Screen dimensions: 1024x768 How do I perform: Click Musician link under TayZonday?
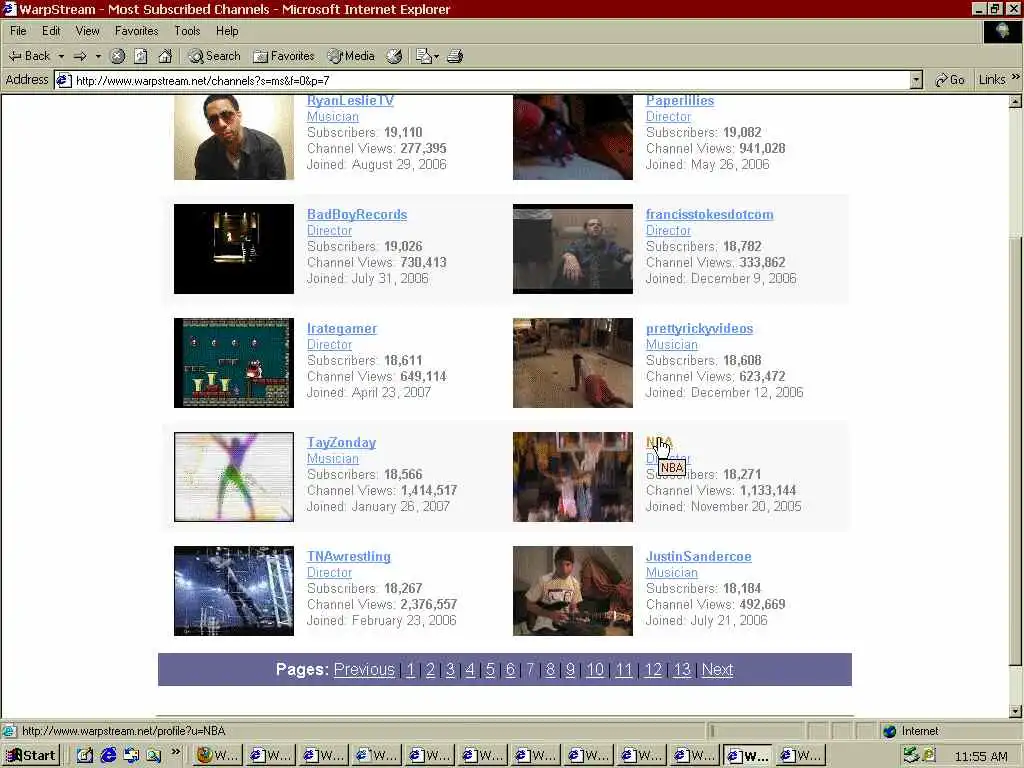[332, 458]
